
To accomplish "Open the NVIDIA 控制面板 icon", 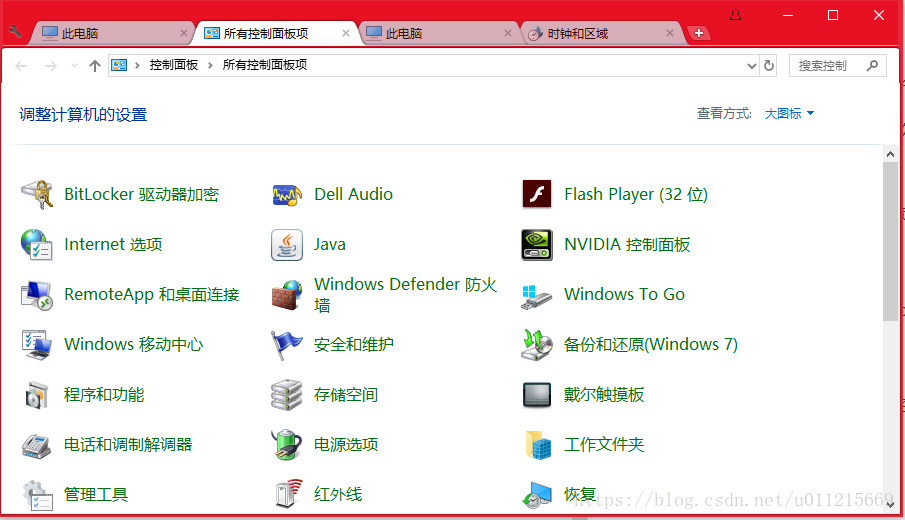I will pyautogui.click(x=537, y=245).
